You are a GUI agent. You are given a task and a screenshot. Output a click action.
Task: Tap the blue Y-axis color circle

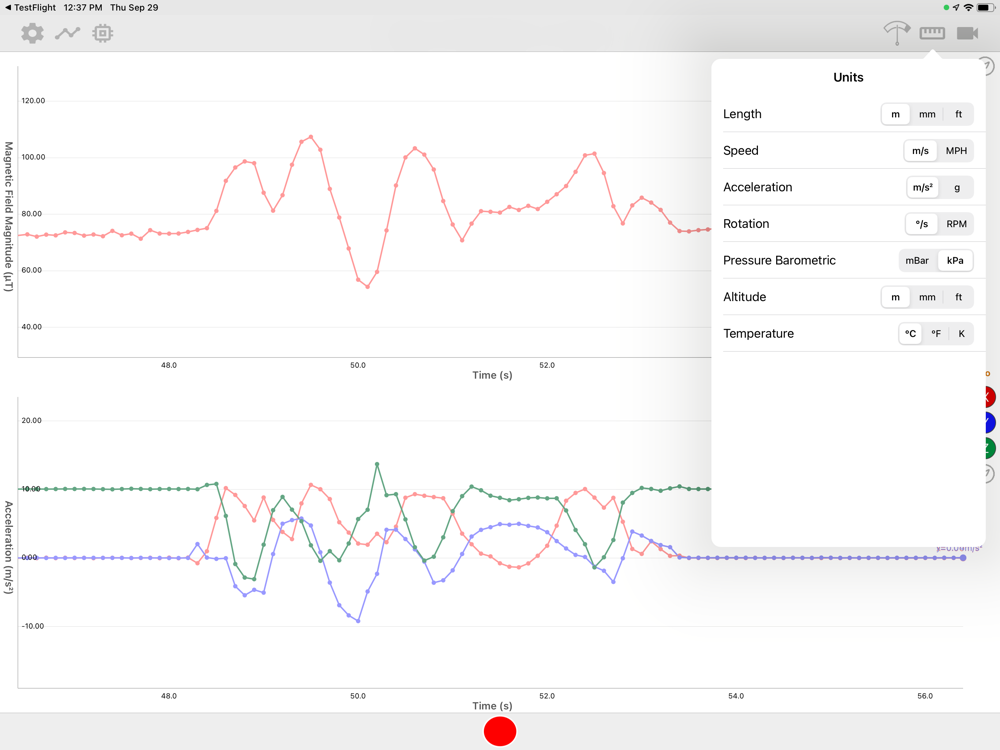pyautogui.click(x=989, y=422)
